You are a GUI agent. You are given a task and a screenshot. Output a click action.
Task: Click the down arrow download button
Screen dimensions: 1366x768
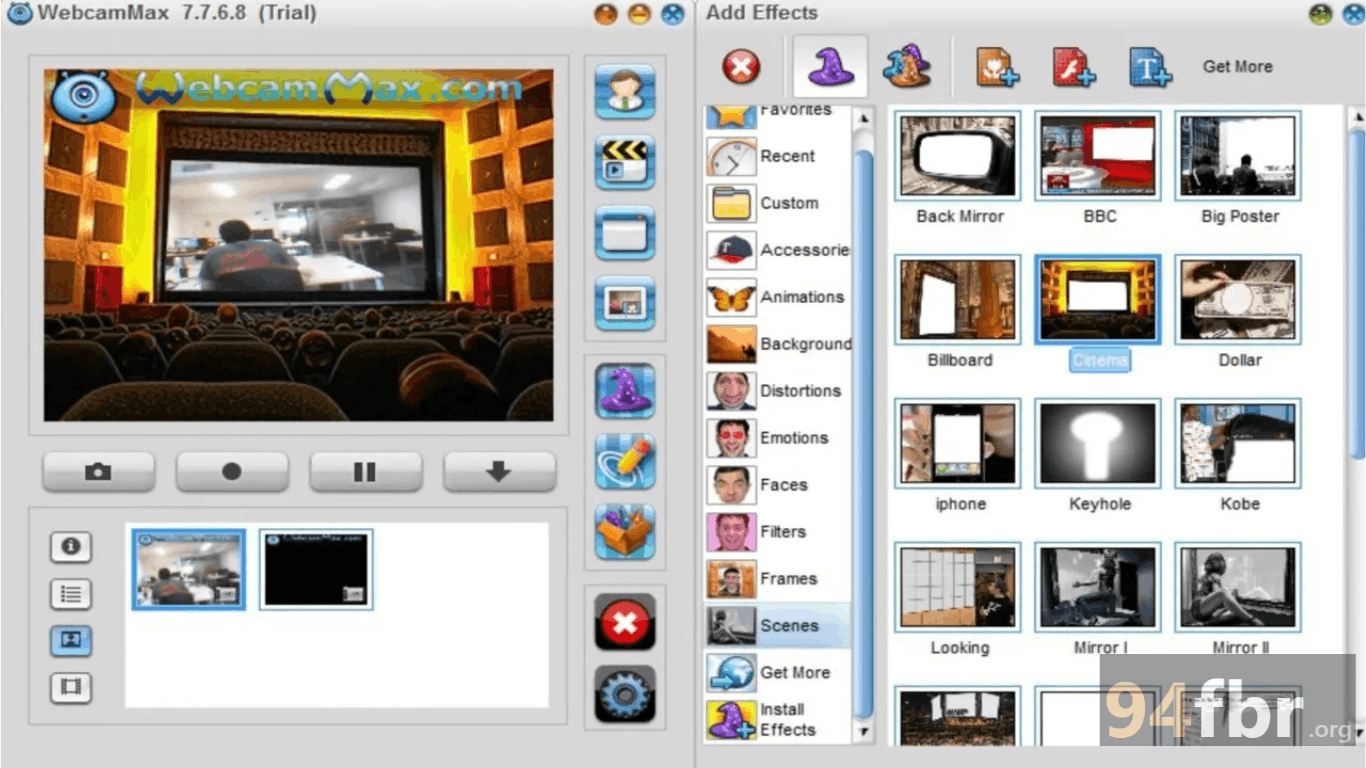coord(499,471)
